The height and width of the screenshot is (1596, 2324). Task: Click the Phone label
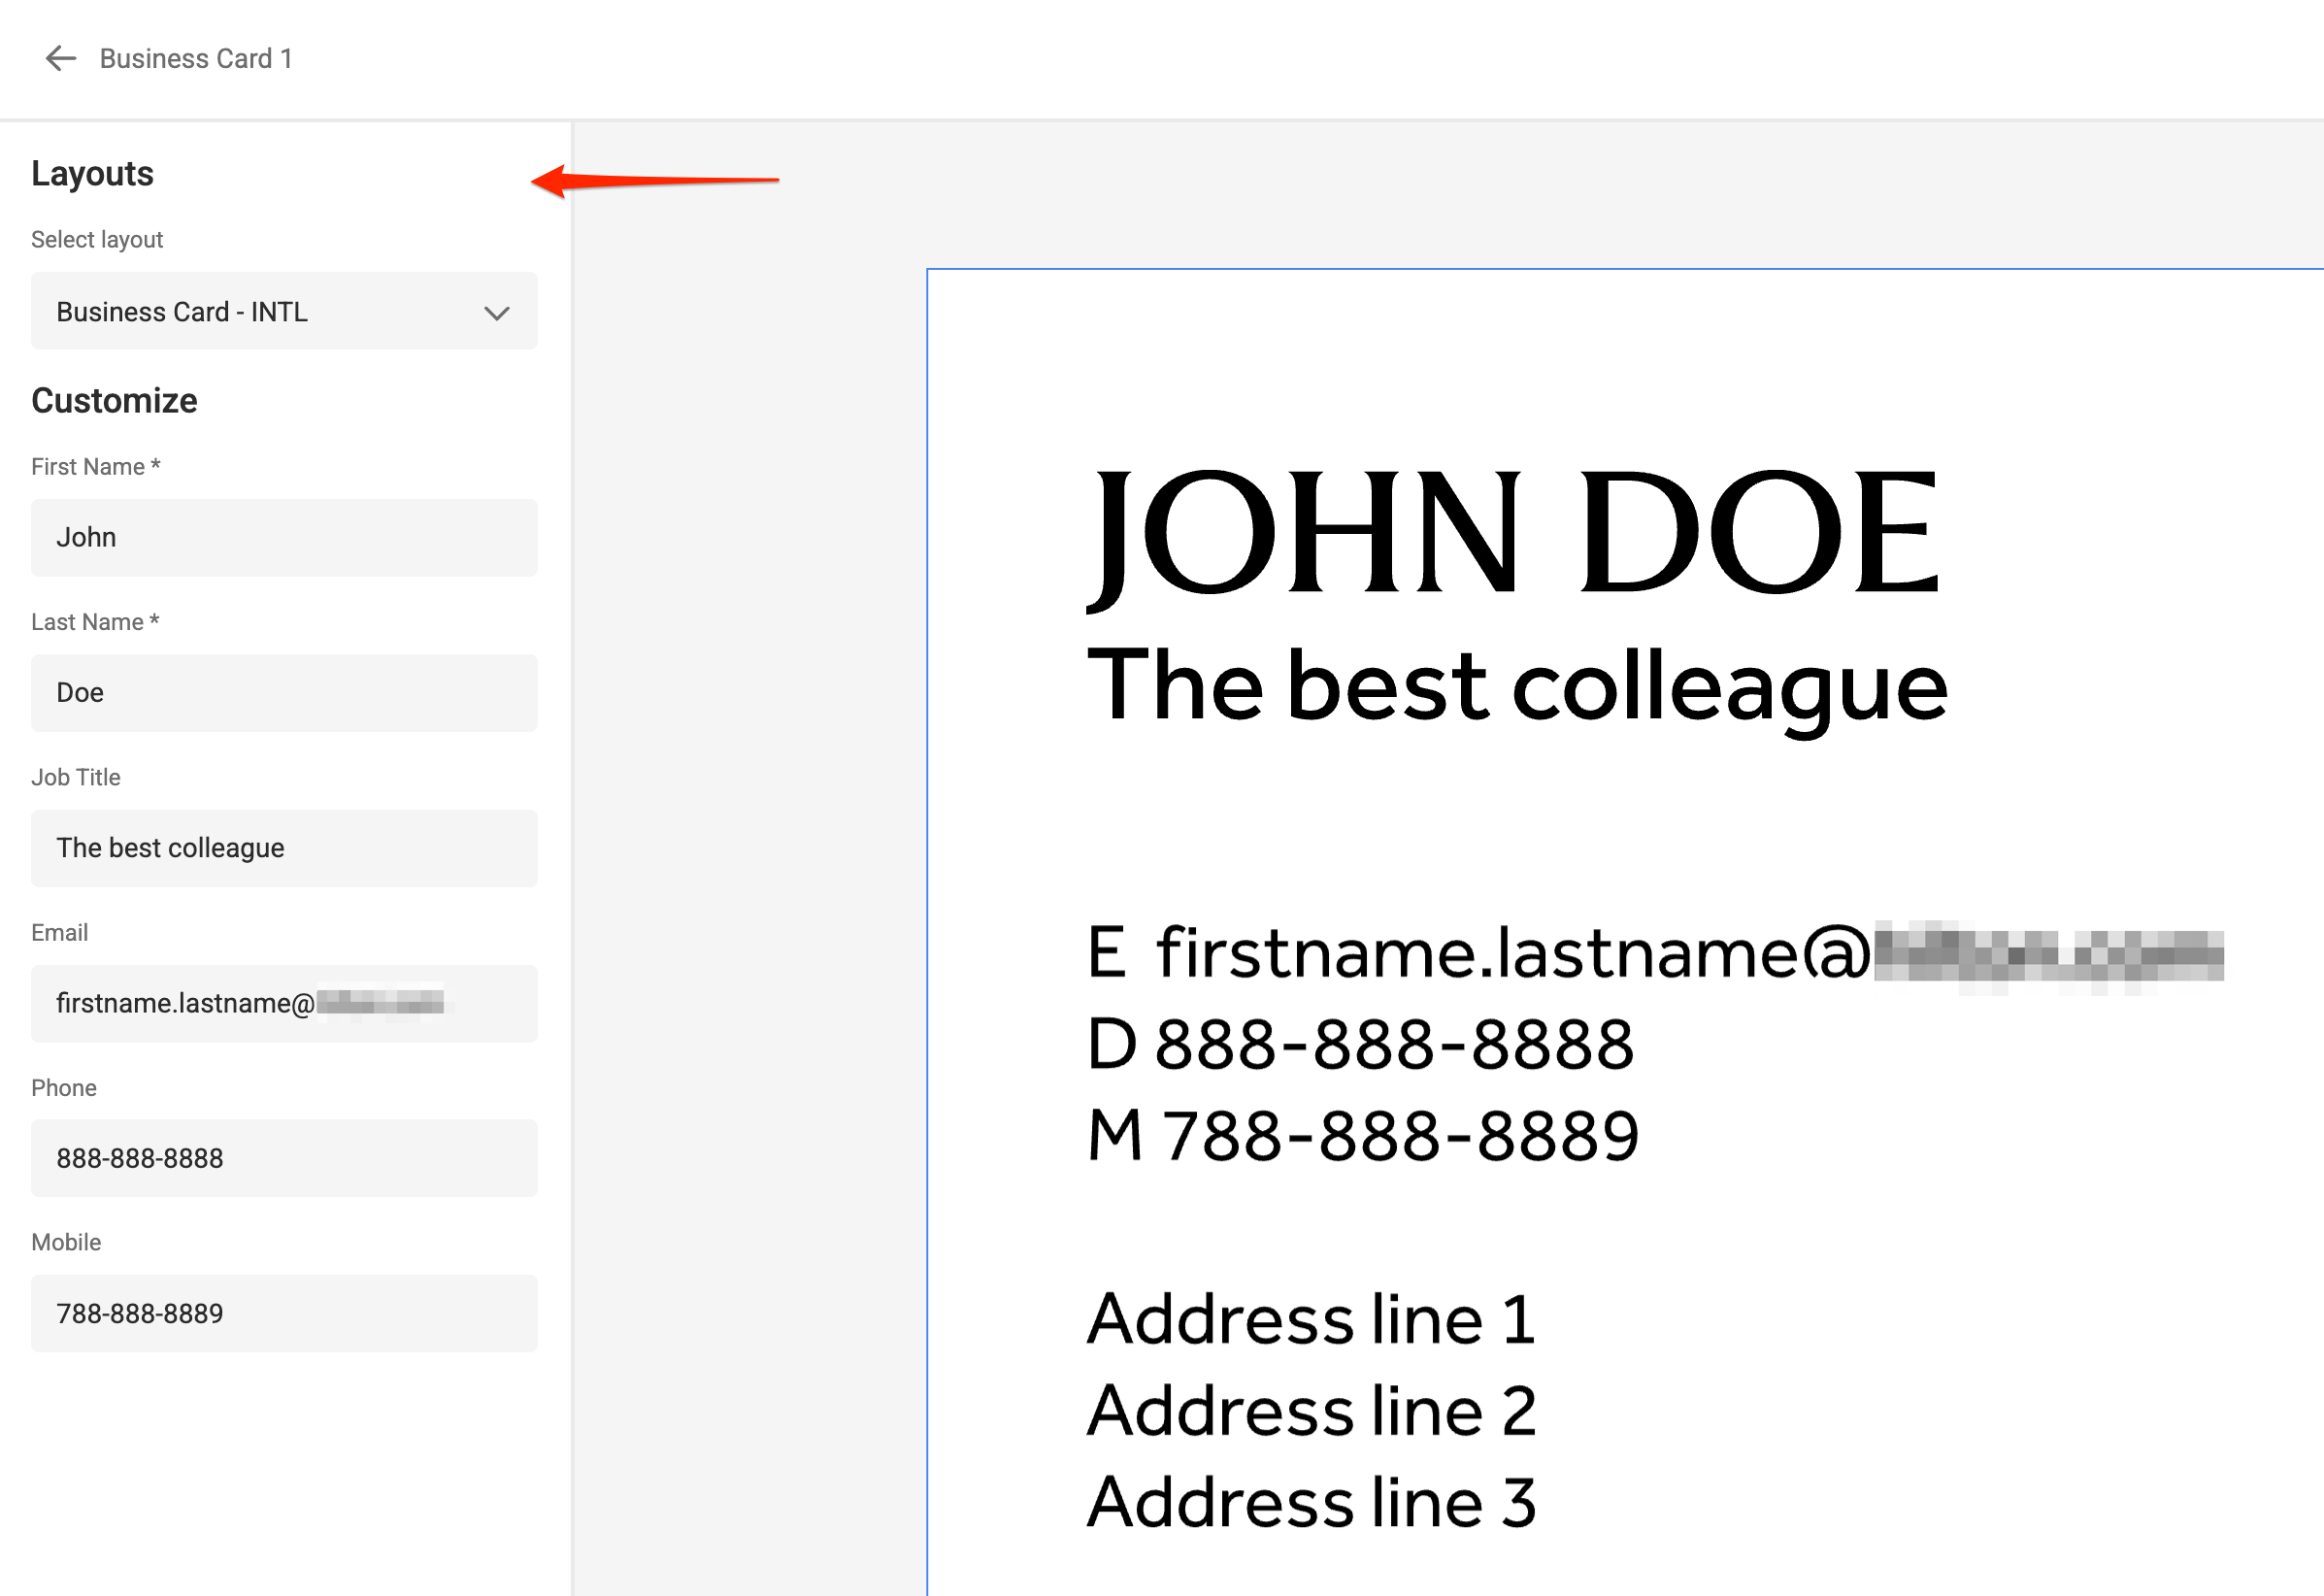click(x=64, y=1087)
